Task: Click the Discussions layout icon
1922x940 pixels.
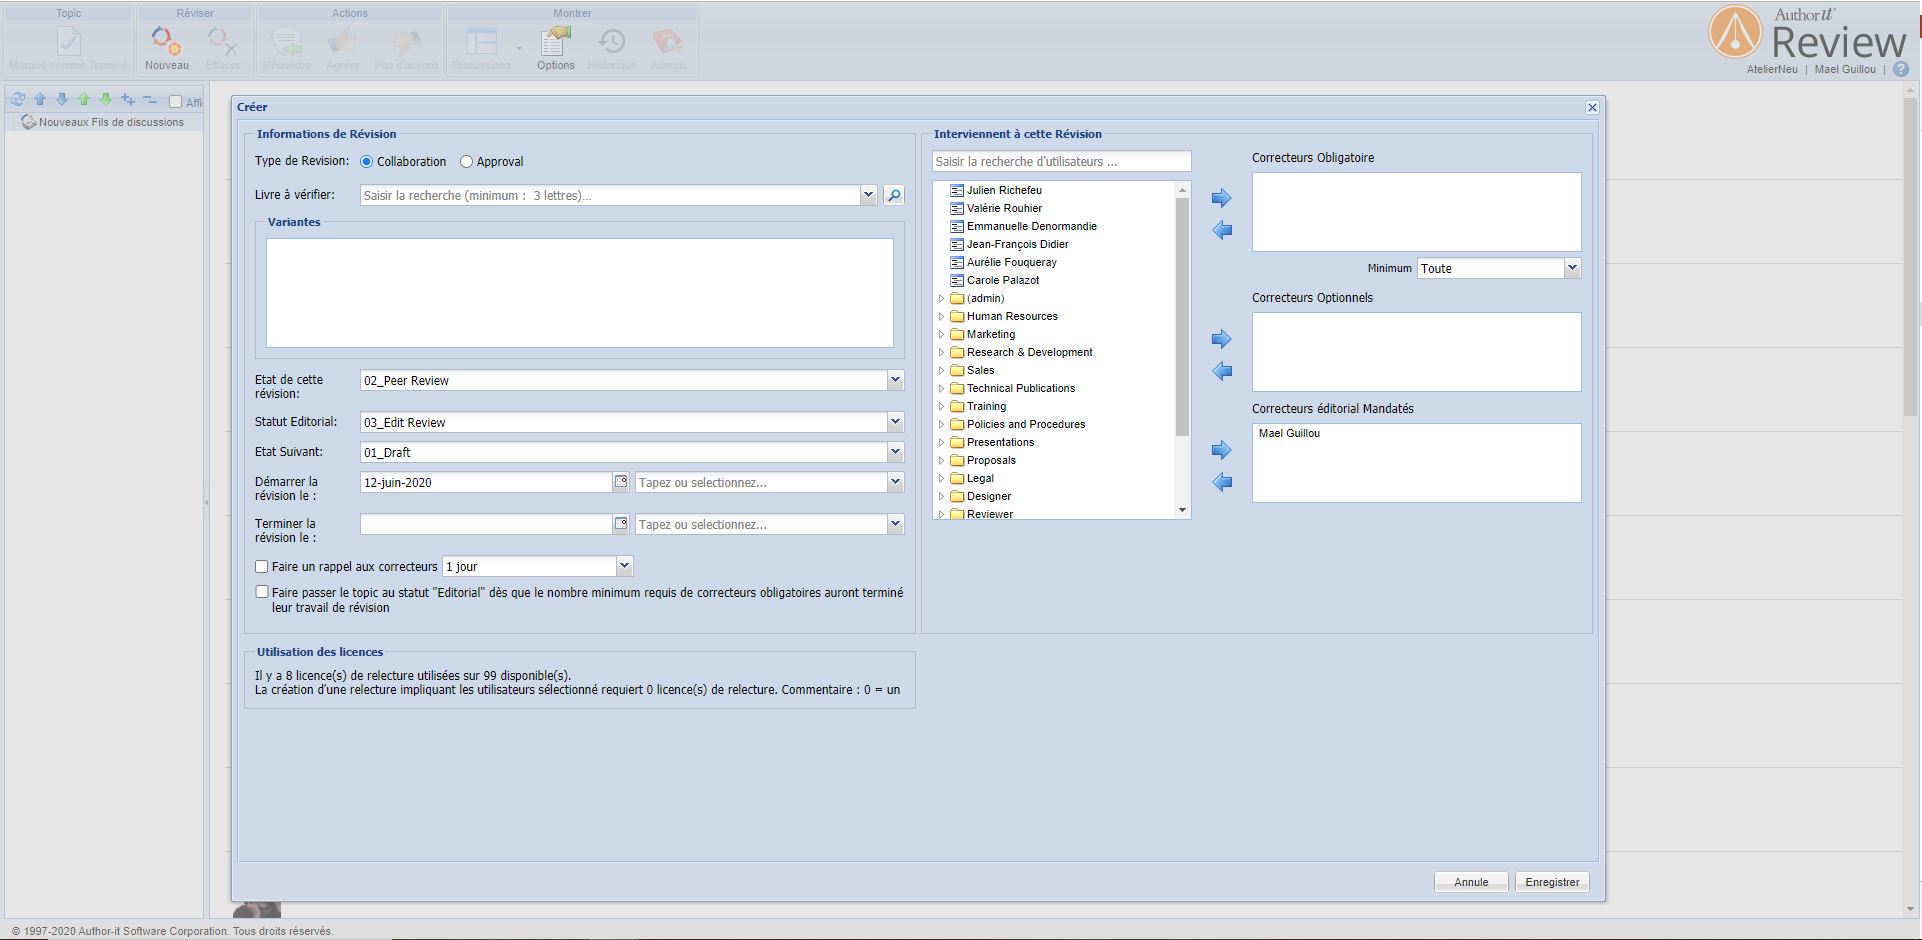Action: coord(482,42)
